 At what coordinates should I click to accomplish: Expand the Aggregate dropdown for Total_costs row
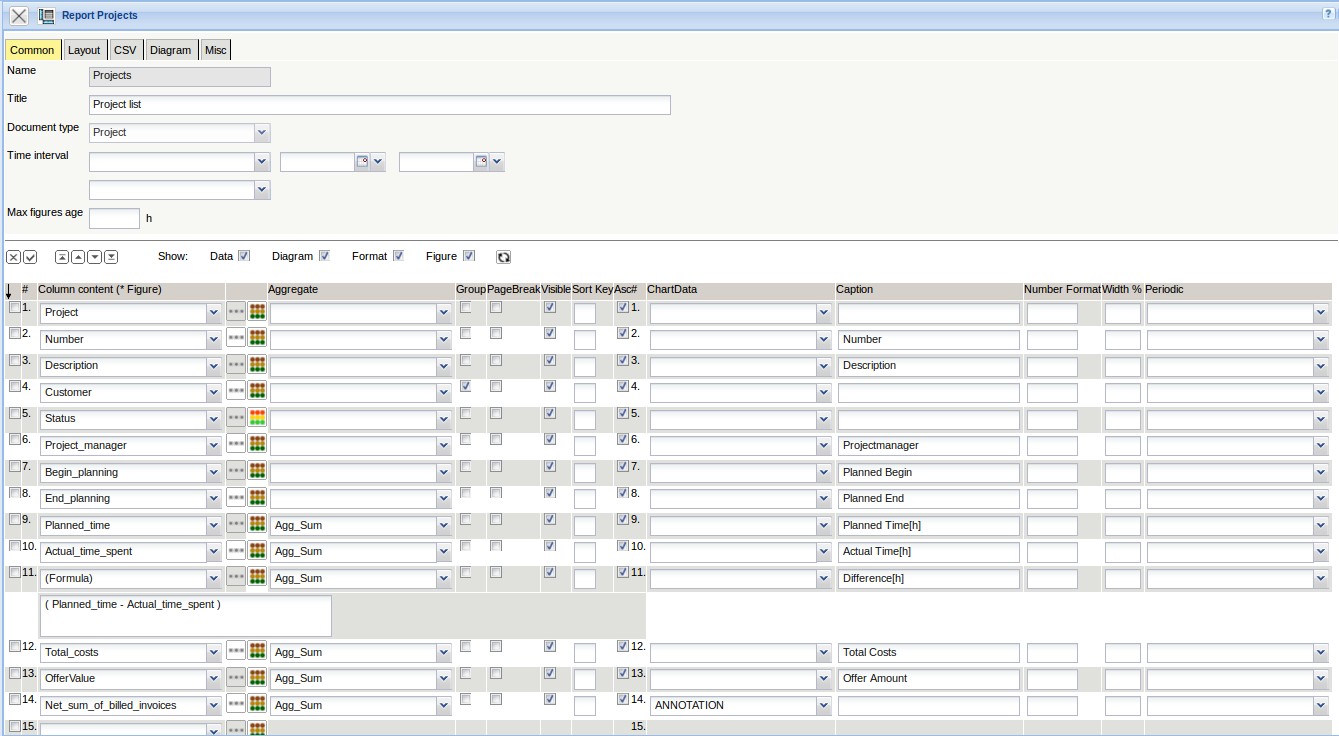pos(443,653)
